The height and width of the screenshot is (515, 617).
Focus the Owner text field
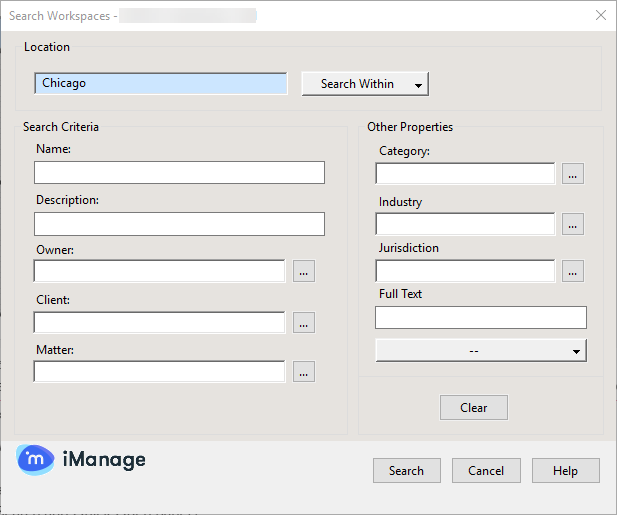click(159, 271)
